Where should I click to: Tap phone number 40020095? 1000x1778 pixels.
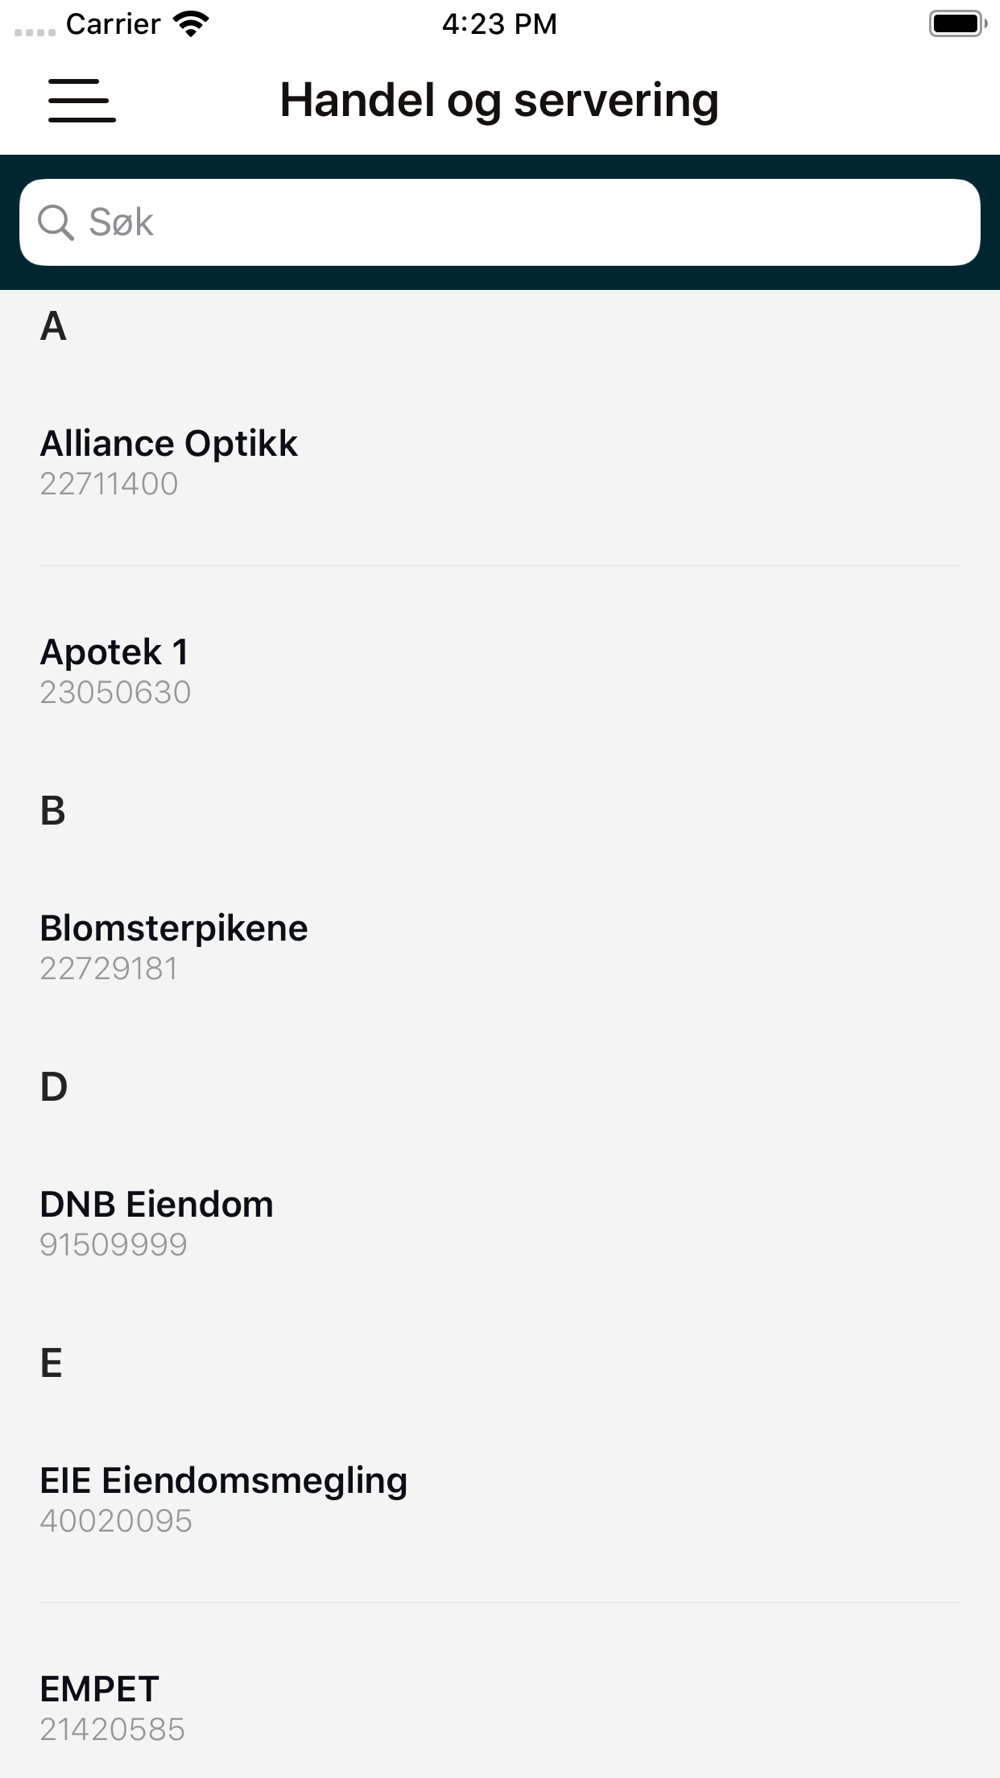tap(116, 1521)
